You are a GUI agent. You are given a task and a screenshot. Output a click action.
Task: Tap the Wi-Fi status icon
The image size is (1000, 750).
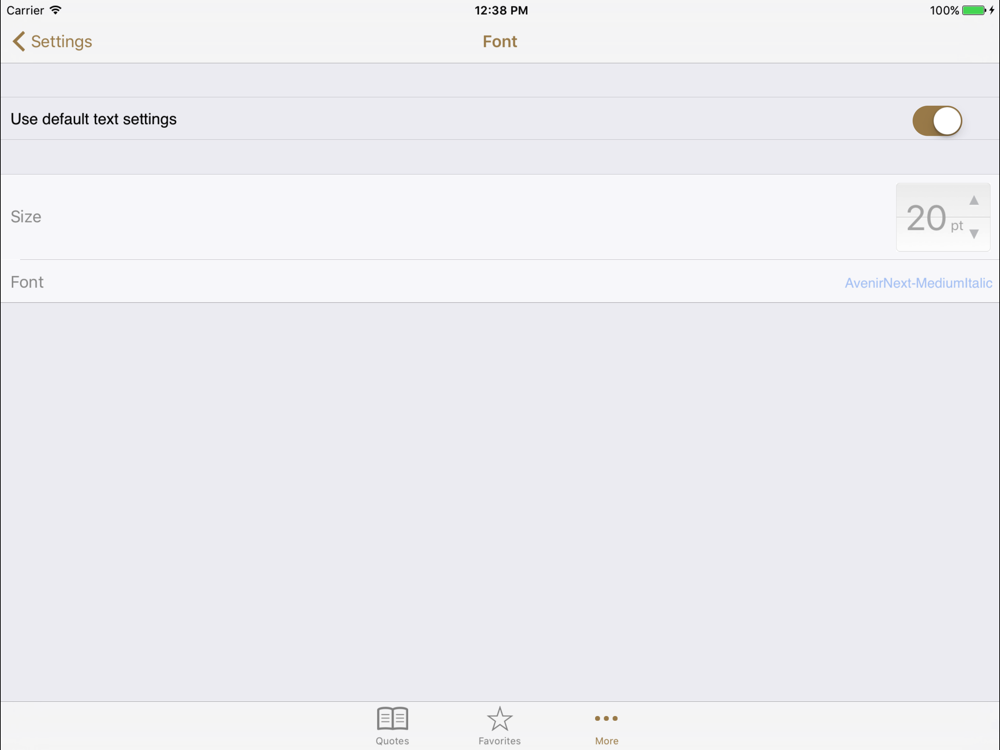point(55,10)
